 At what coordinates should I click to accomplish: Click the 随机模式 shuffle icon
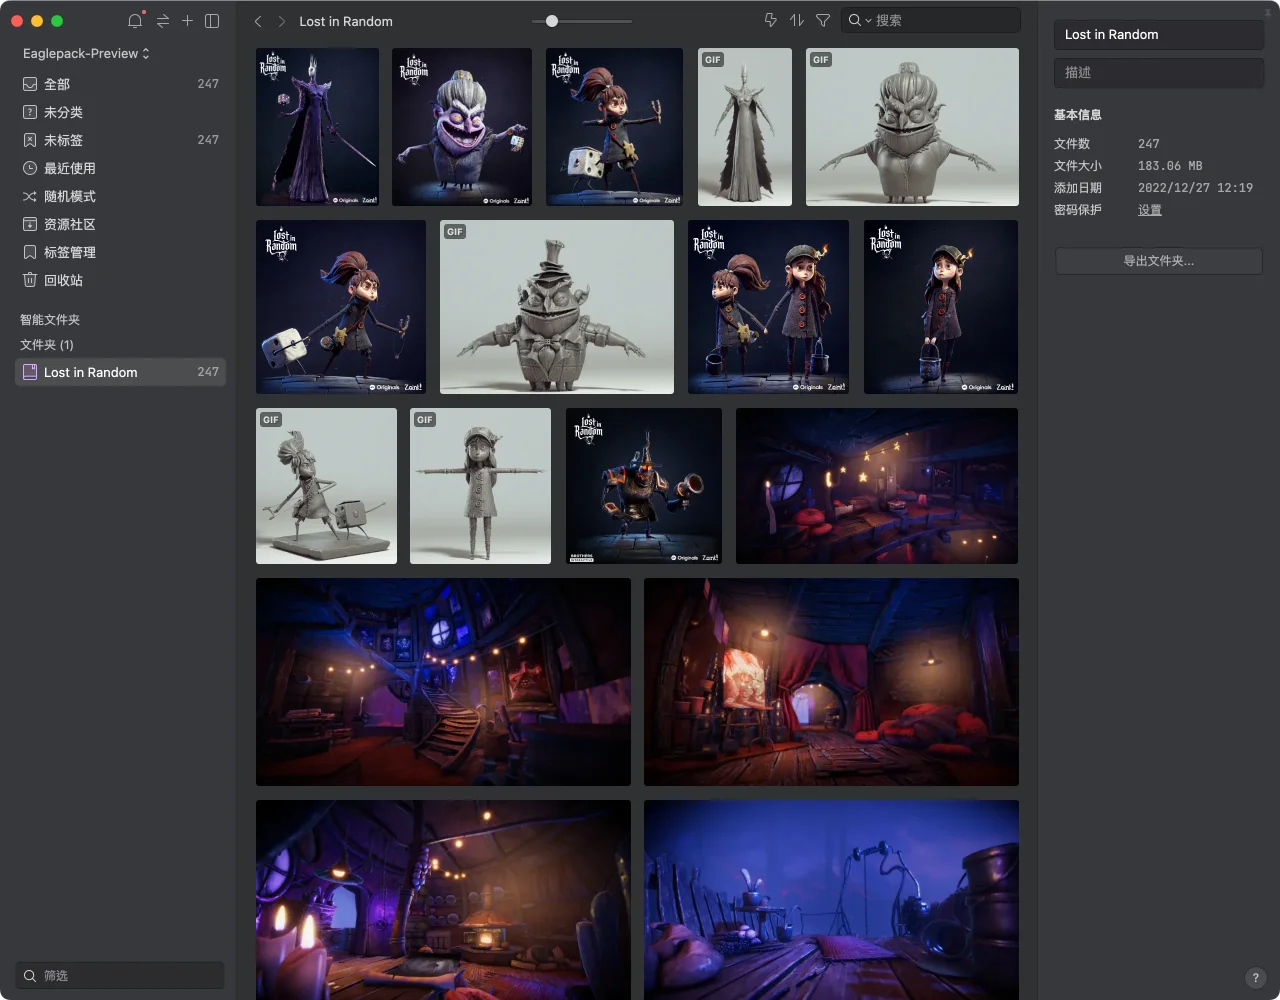pyautogui.click(x=30, y=196)
